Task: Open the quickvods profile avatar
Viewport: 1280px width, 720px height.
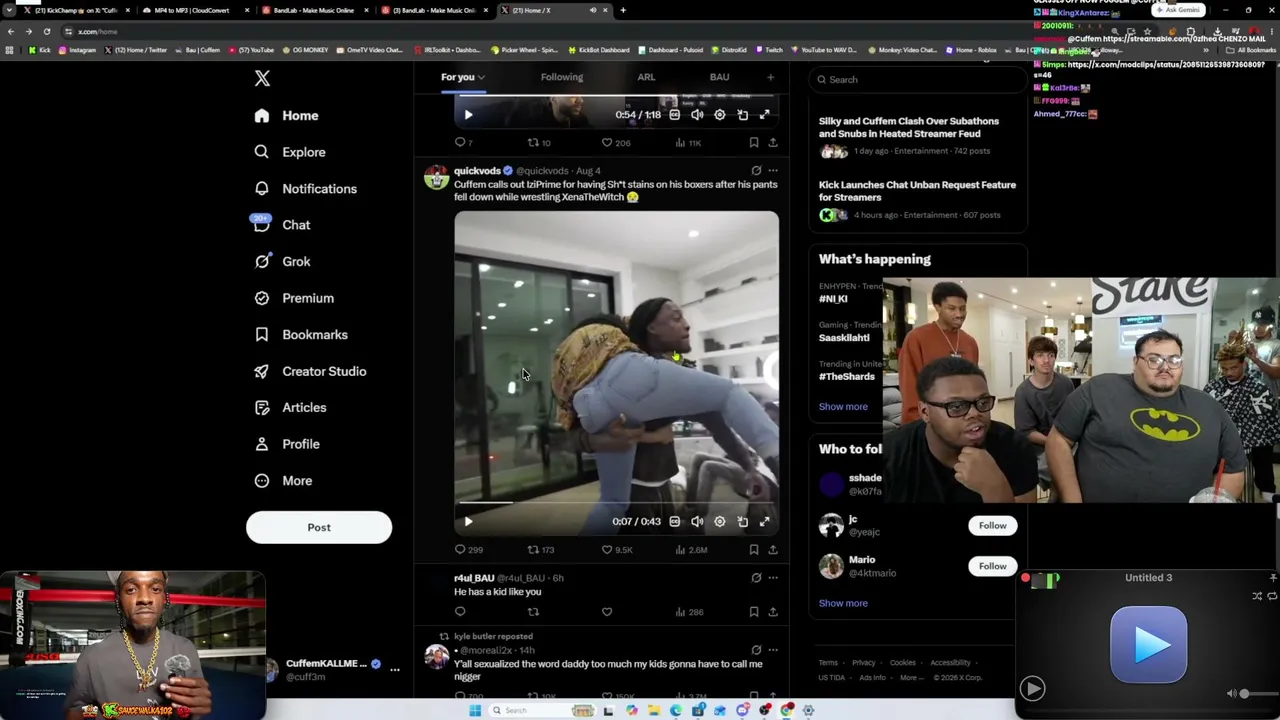Action: [x=436, y=177]
